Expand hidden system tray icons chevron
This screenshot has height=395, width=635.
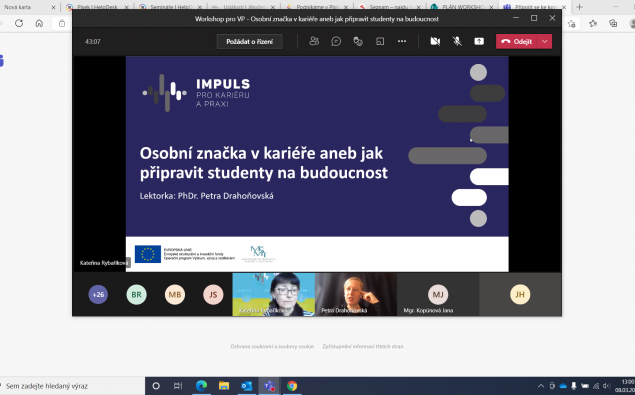coord(541,386)
